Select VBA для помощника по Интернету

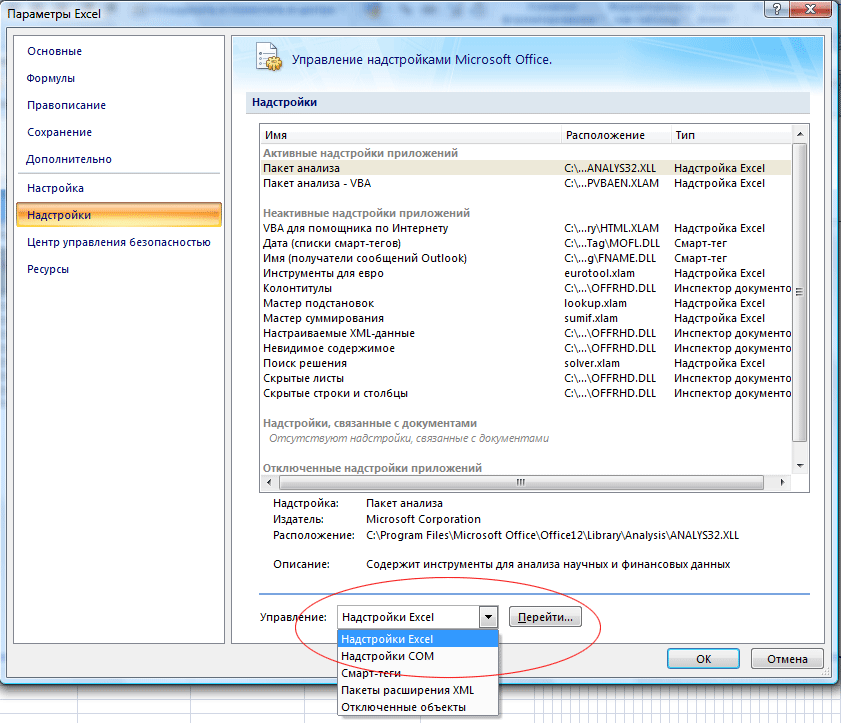(526, 228)
